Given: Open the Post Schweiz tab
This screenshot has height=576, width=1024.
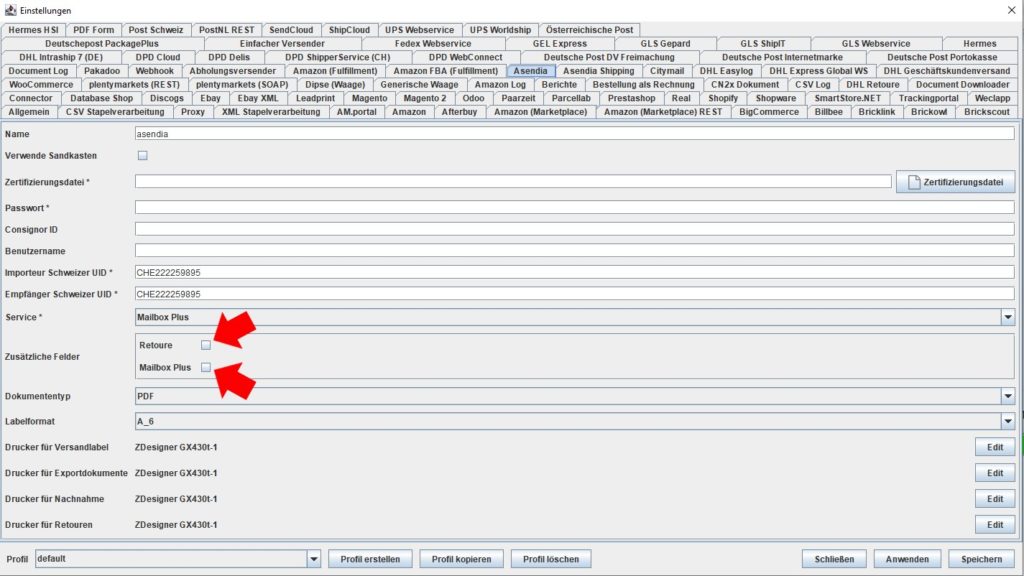Looking at the screenshot, I should click(155, 29).
